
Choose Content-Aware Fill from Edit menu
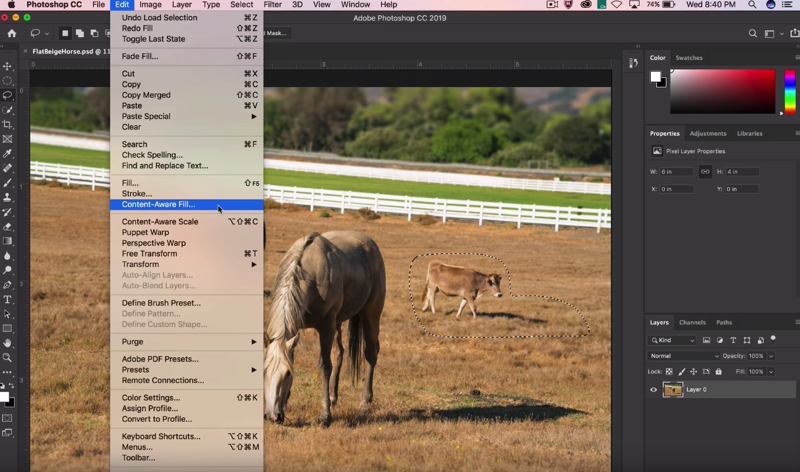click(187, 205)
